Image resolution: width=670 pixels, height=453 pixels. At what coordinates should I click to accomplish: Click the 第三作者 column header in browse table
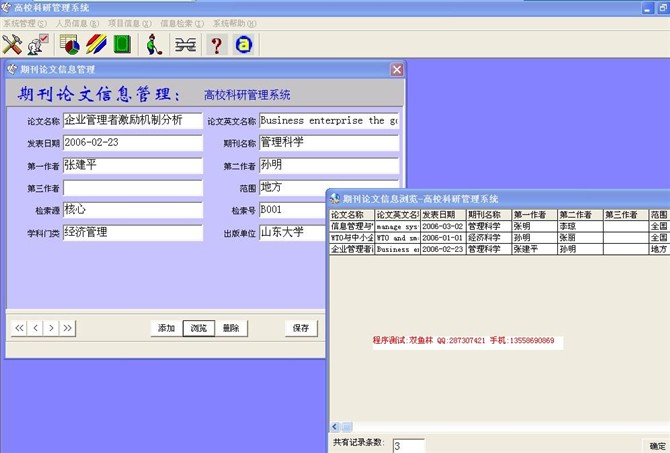pyautogui.click(x=626, y=215)
